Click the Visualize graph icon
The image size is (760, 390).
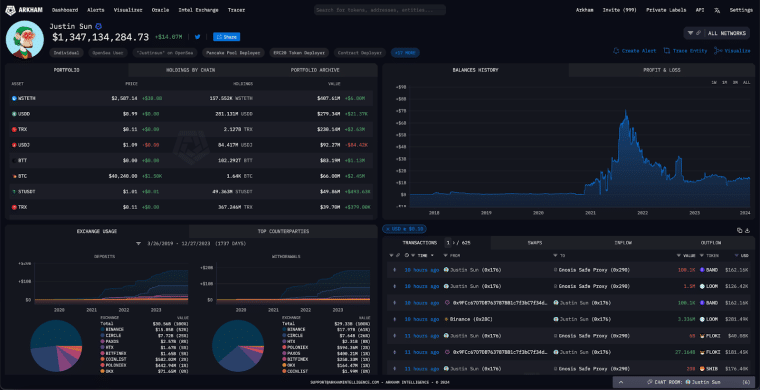718,51
